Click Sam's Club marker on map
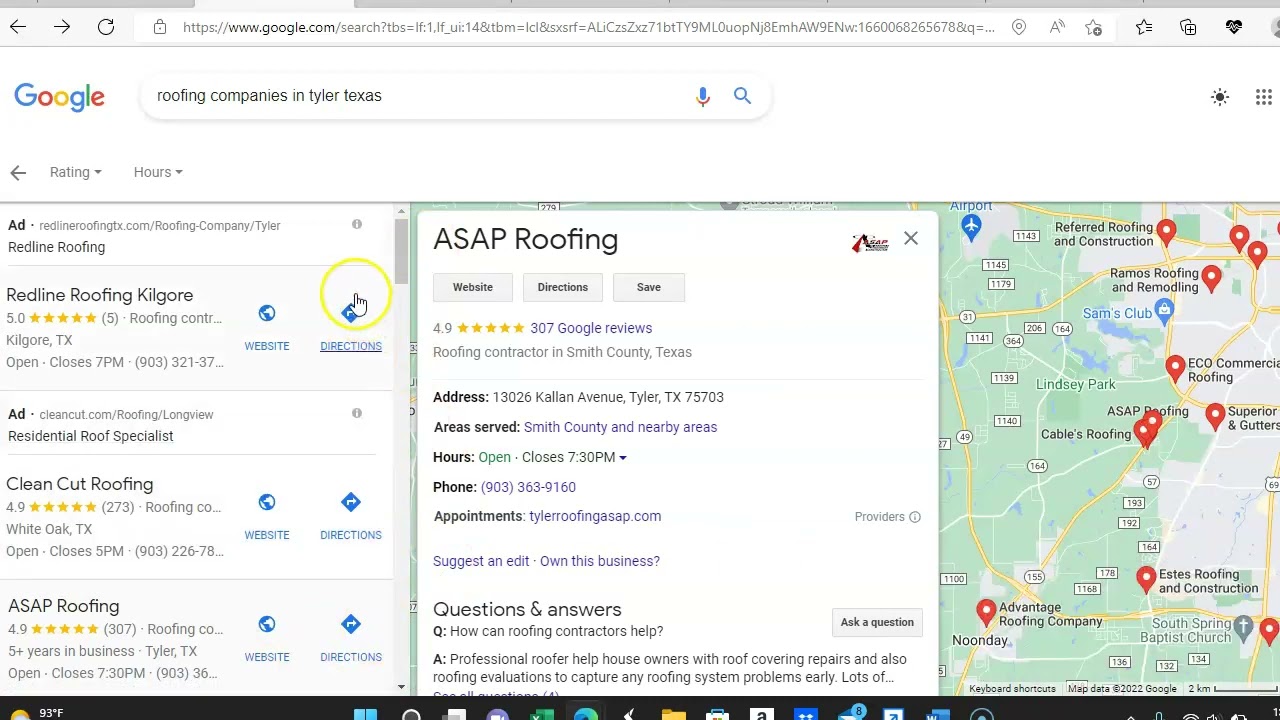 (1164, 312)
